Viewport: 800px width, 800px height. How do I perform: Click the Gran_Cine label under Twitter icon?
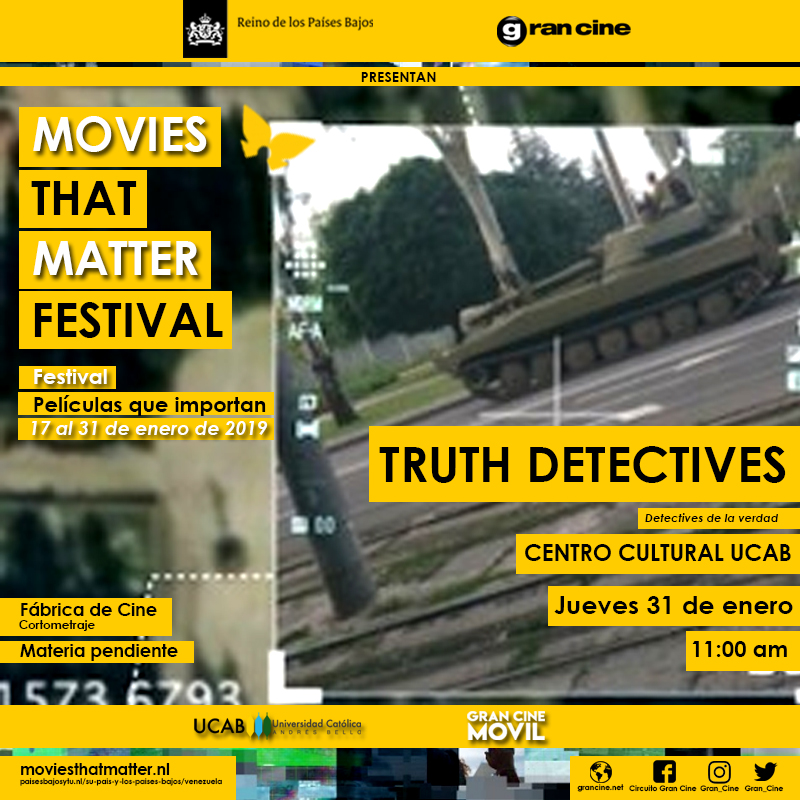click(764, 788)
